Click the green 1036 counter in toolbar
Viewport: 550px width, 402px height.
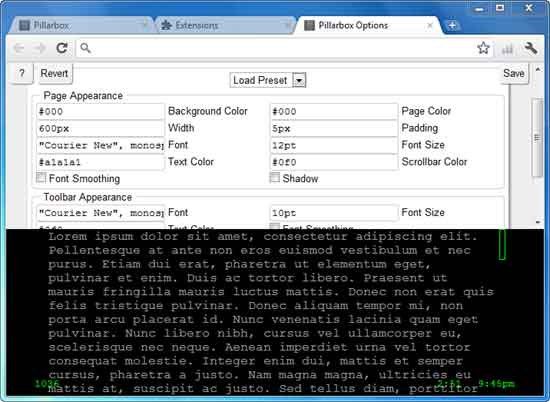tap(47, 383)
